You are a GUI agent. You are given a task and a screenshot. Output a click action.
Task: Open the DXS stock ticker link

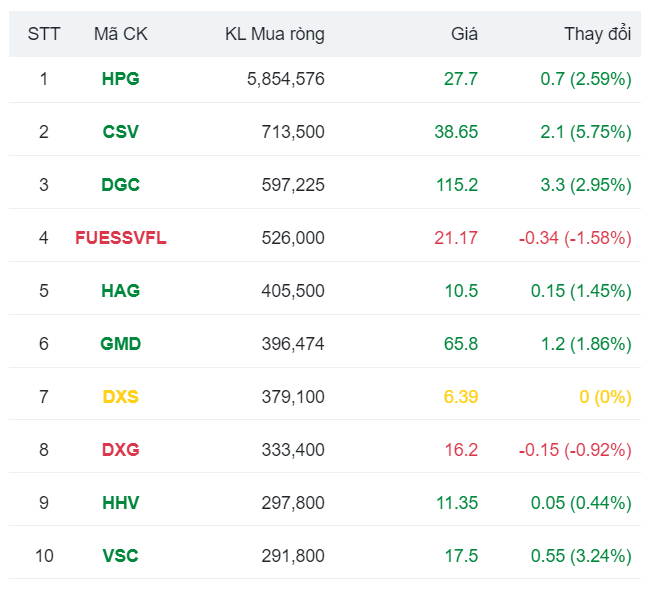tap(120, 396)
